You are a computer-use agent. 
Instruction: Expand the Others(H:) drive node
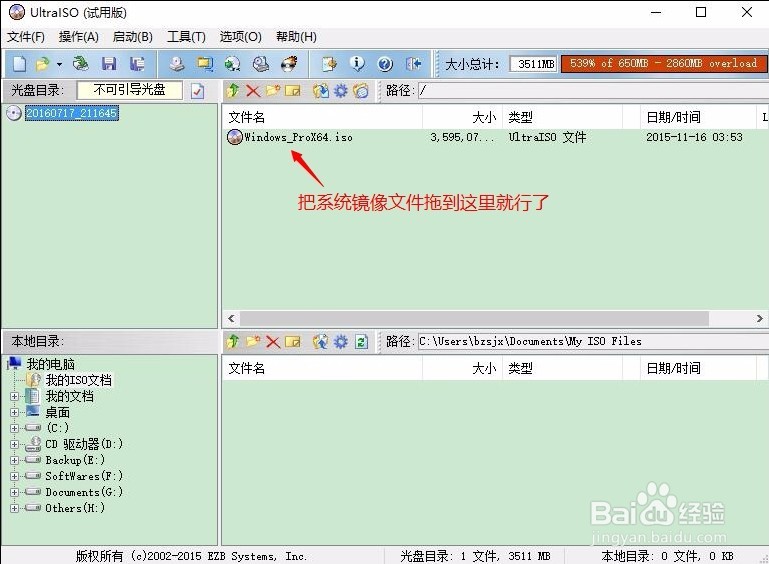[15, 508]
